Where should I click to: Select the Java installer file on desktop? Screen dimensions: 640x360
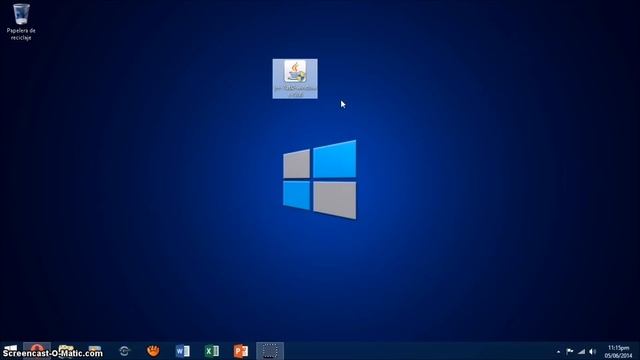tap(295, 78)
